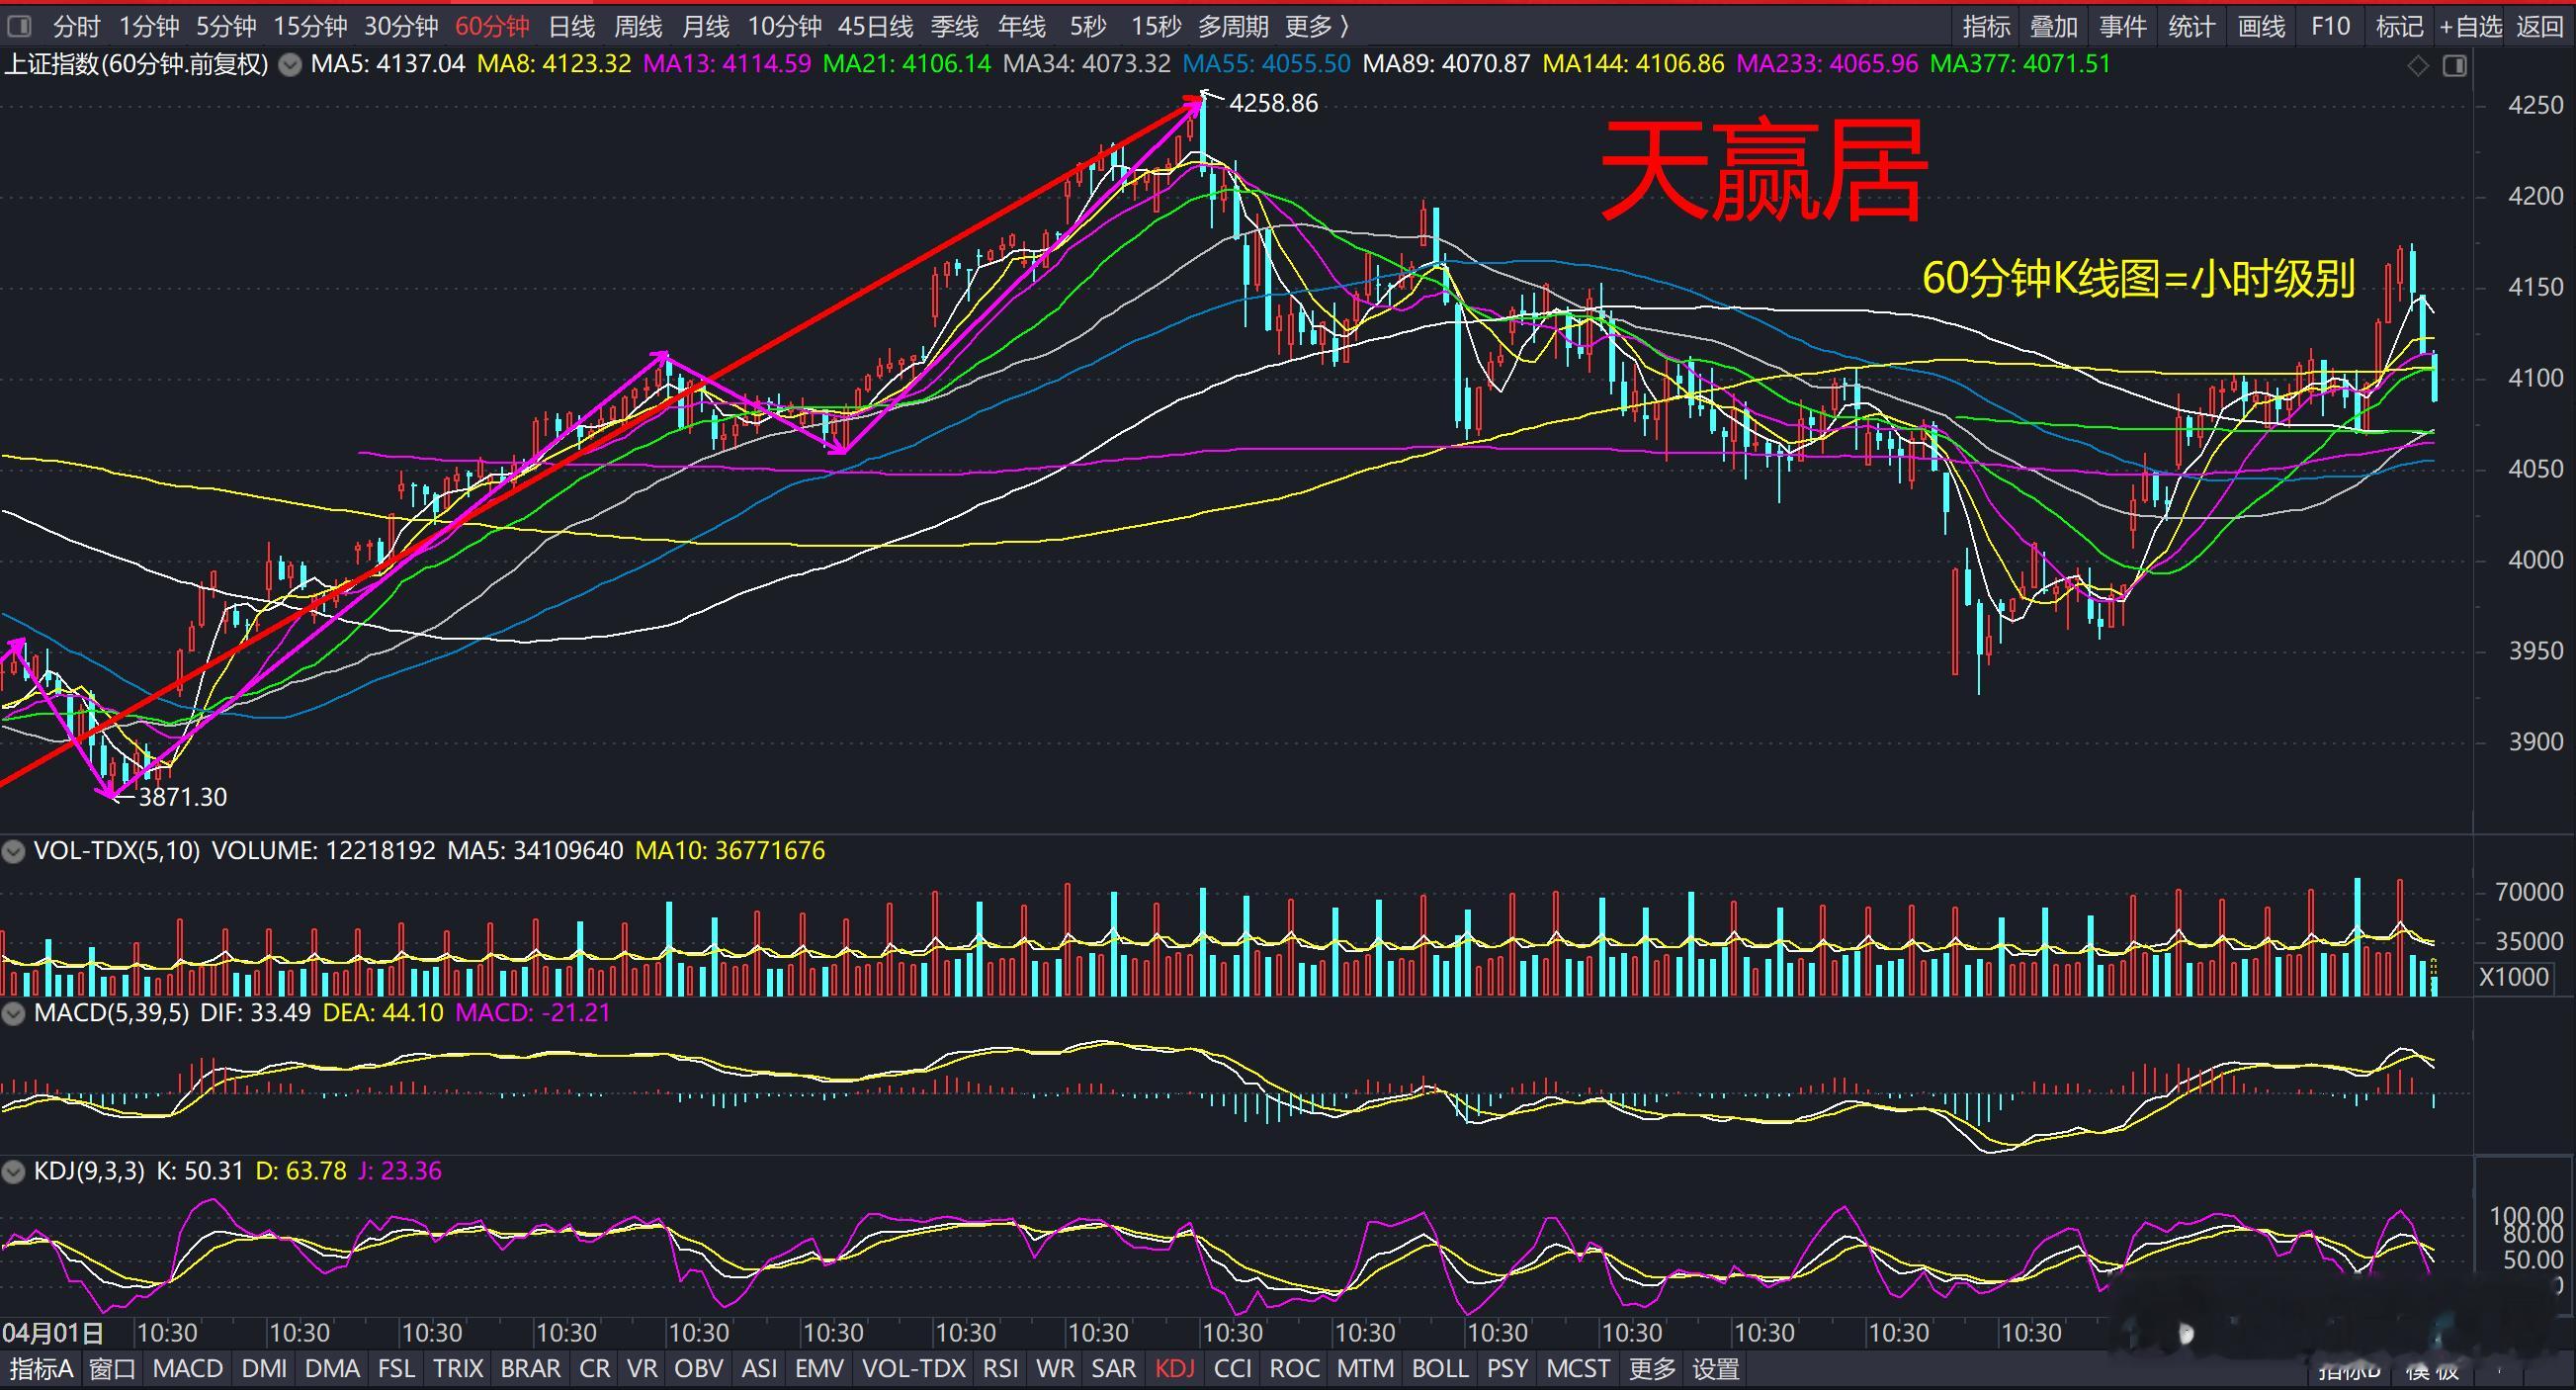
Task: Expand the VOL-TDX indicator dropdown arrow
Action: point(13,852)
